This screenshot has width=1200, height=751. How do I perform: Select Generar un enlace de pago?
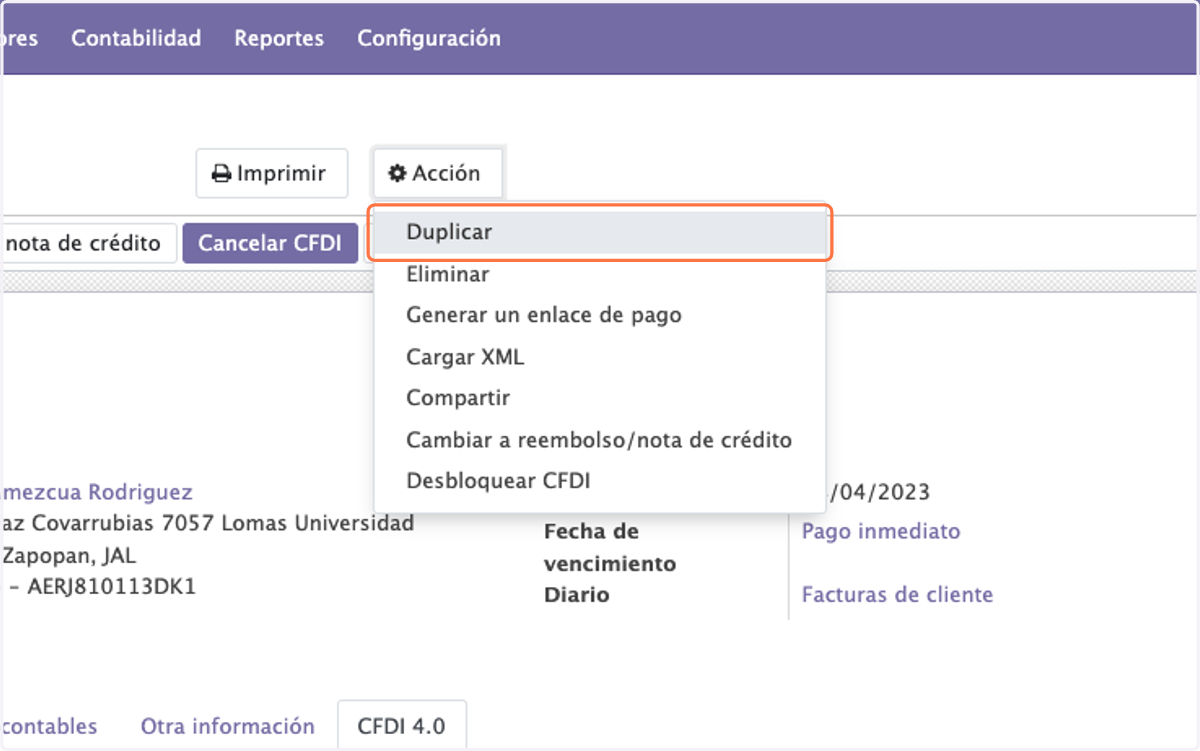point(599,315)
